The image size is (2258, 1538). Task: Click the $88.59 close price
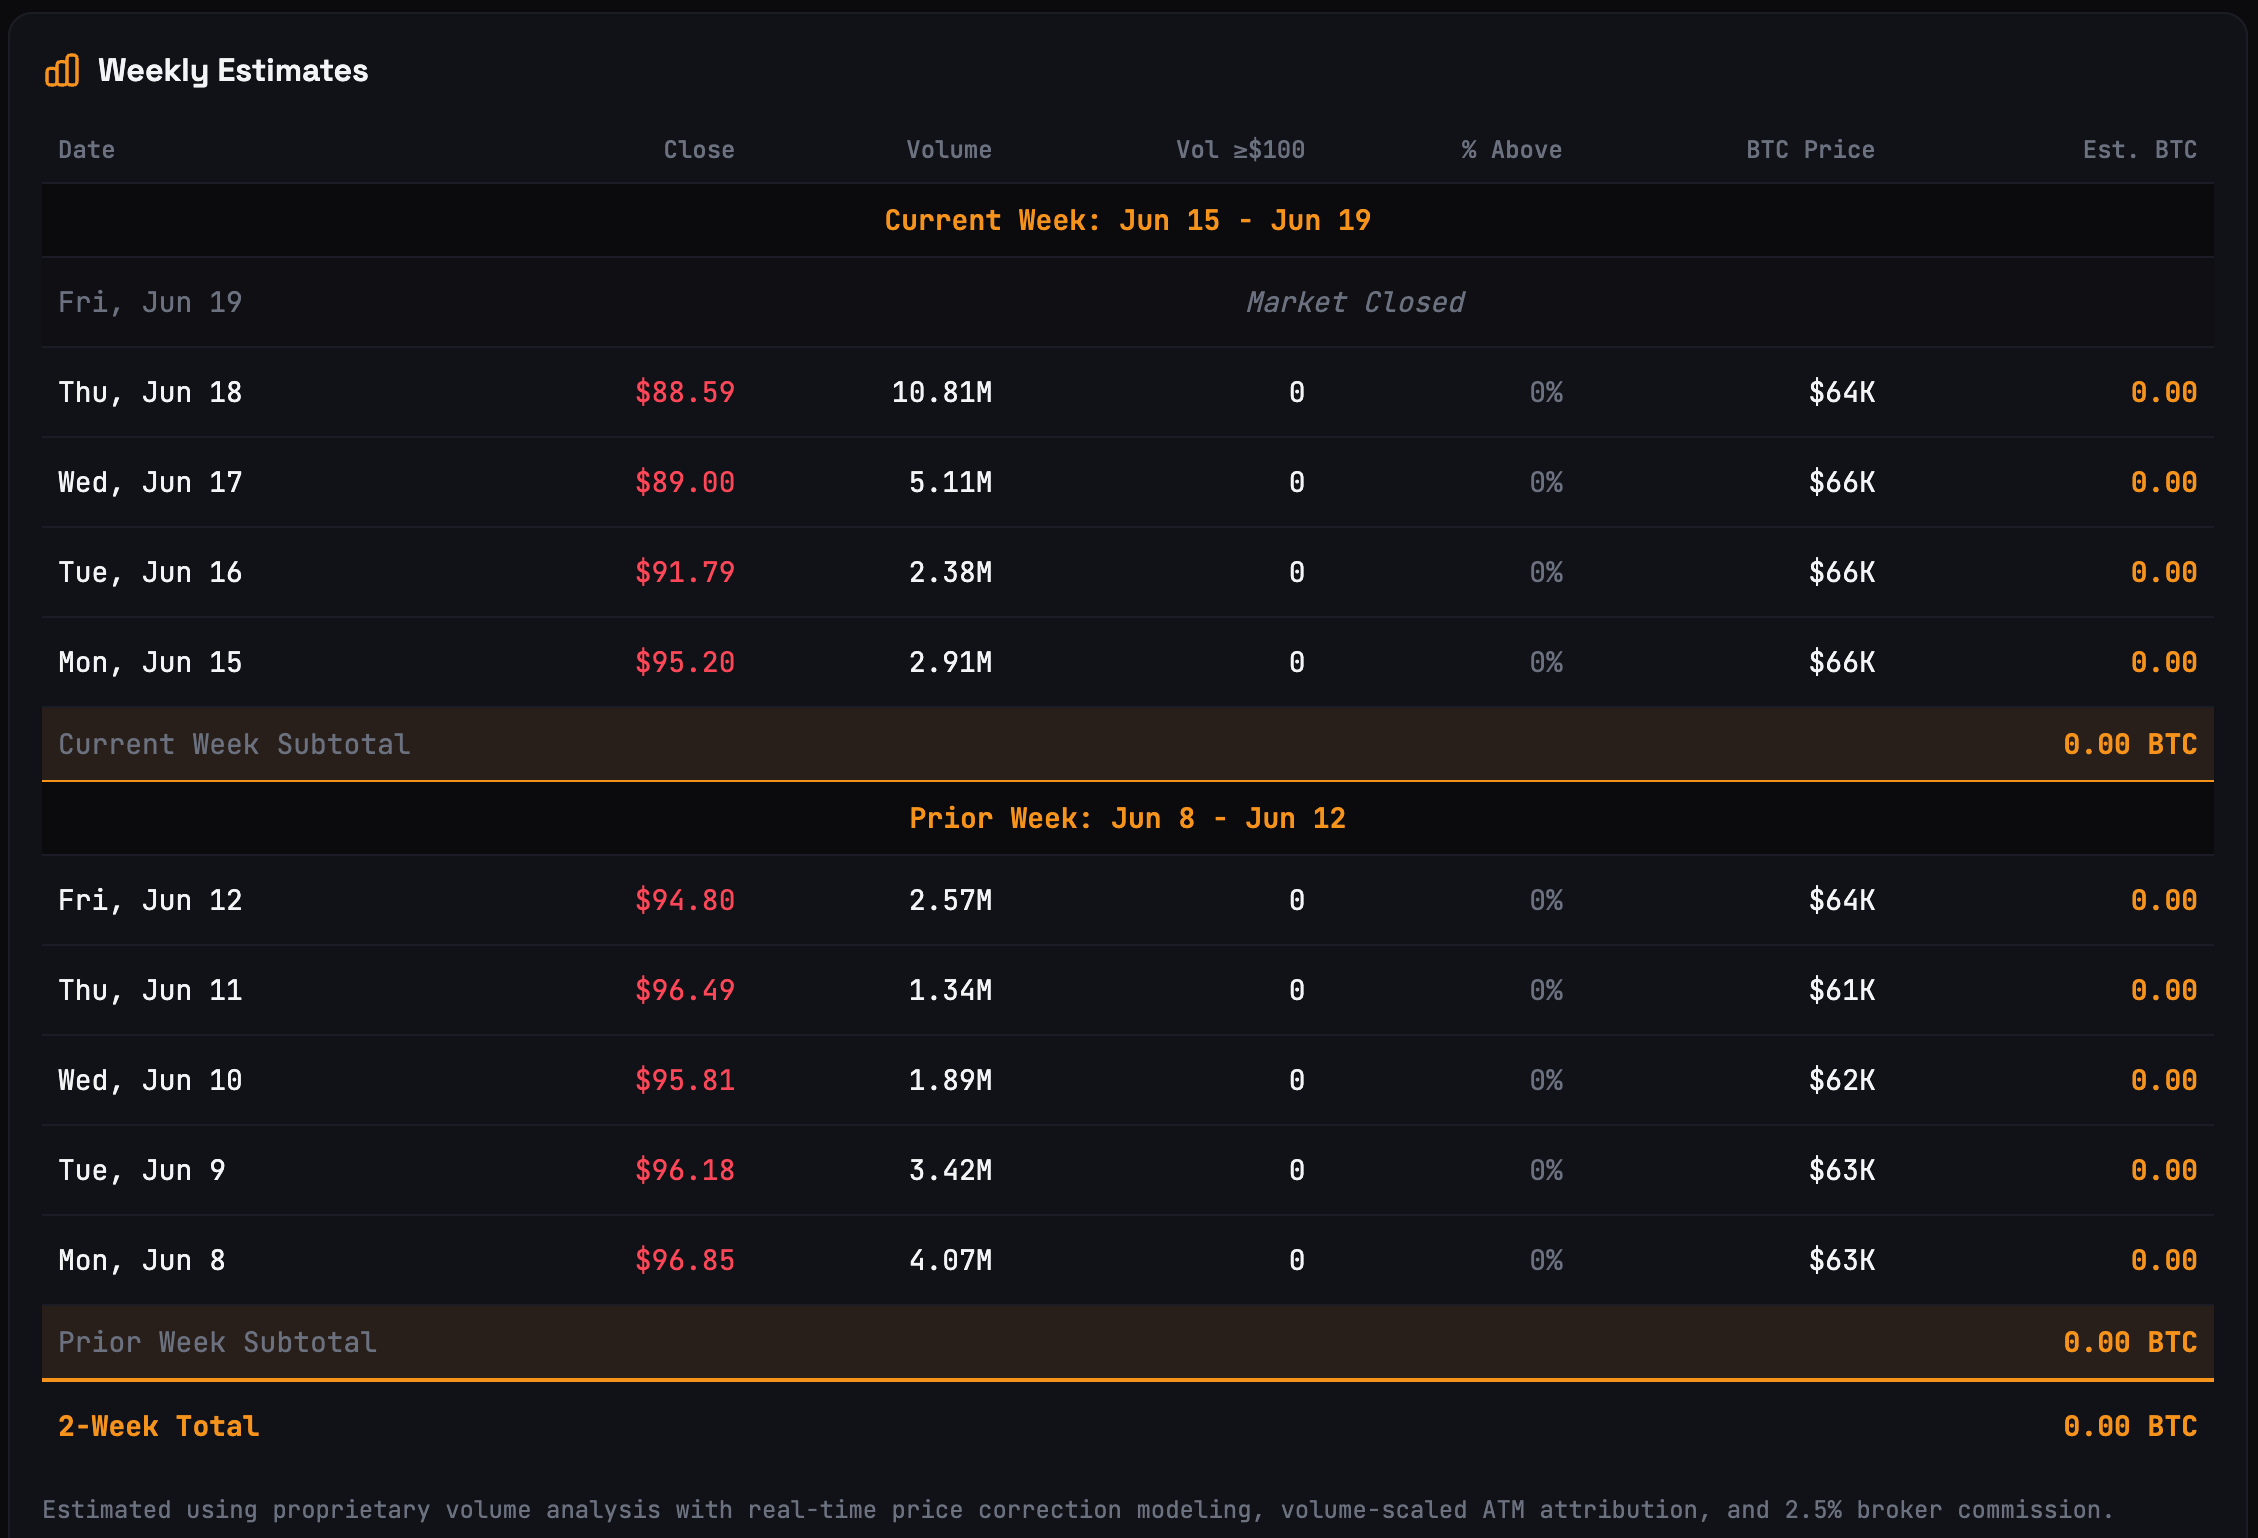click(x=685, y=392)
